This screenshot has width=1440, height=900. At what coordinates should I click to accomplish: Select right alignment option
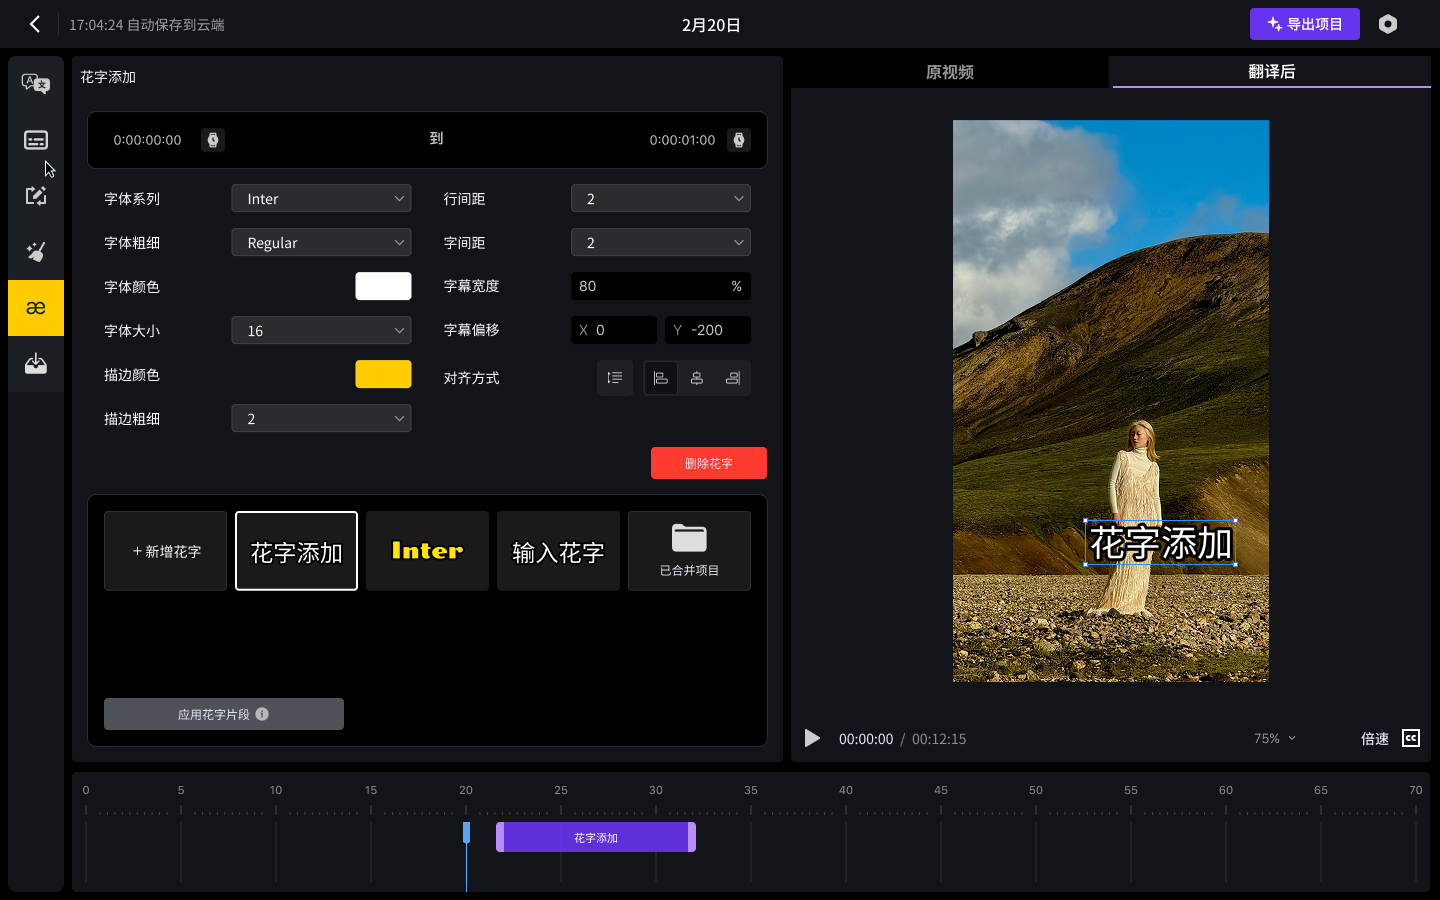tap(733, 378)
